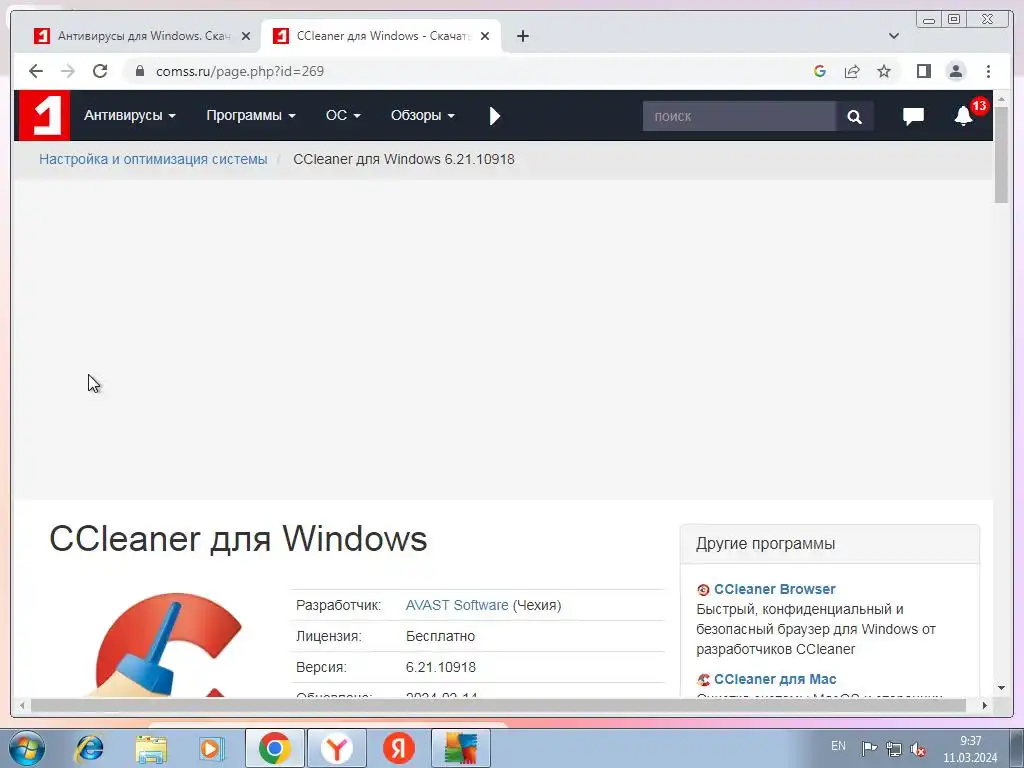The image size is (1024, 768).
Task: Click the CCleaner для Windows page heading
Action: (x=238, y=539)
